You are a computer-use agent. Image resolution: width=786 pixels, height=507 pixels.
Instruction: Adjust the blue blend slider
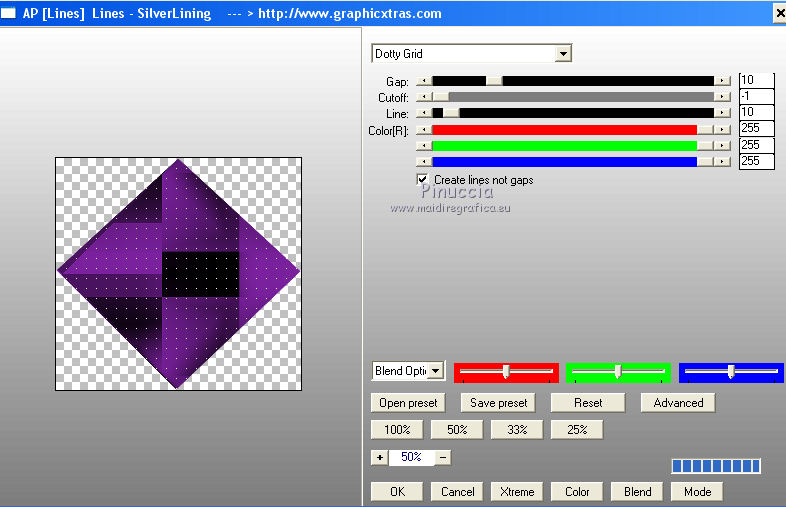(x=731, y=372)
